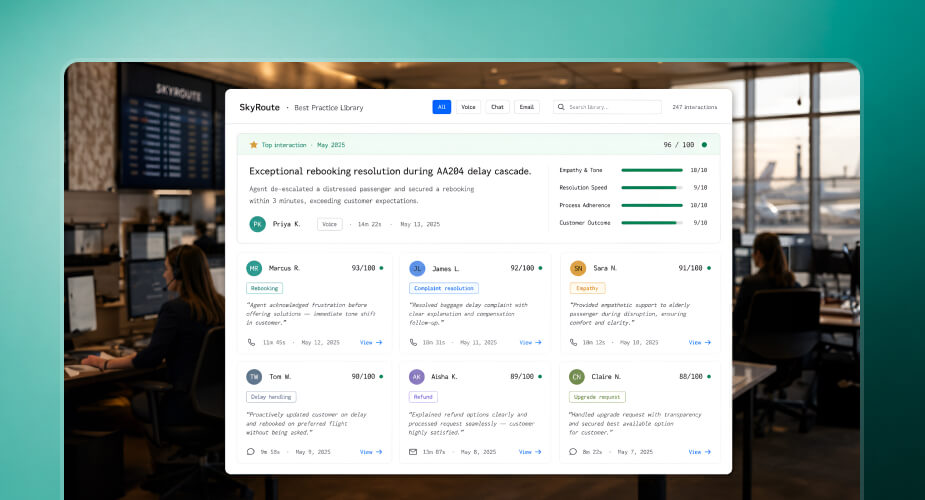The height and width of the screenshot is (500, 925).
Task: Open View link on James L. card
Action: click(530, 343)
